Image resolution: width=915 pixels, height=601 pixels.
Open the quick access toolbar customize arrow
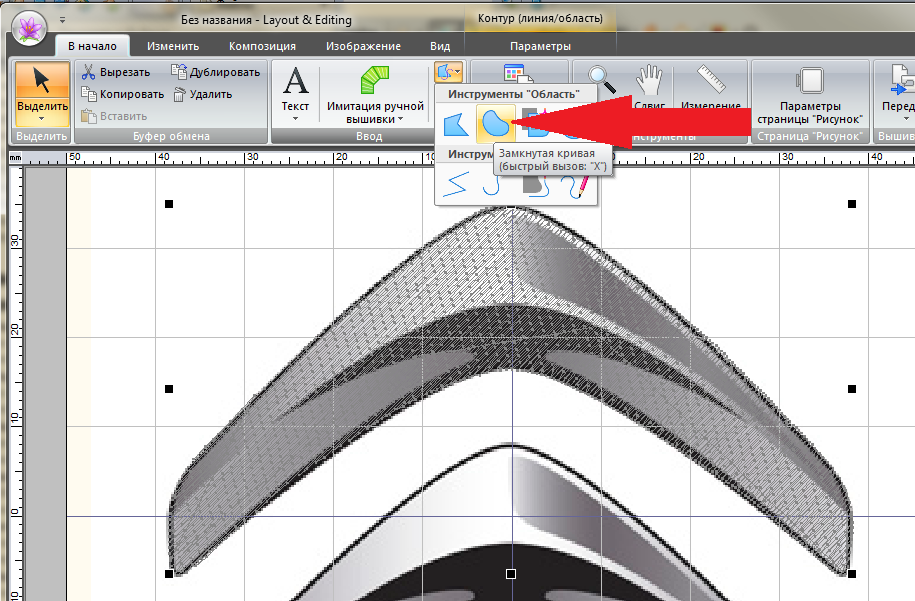click(64, 19)
